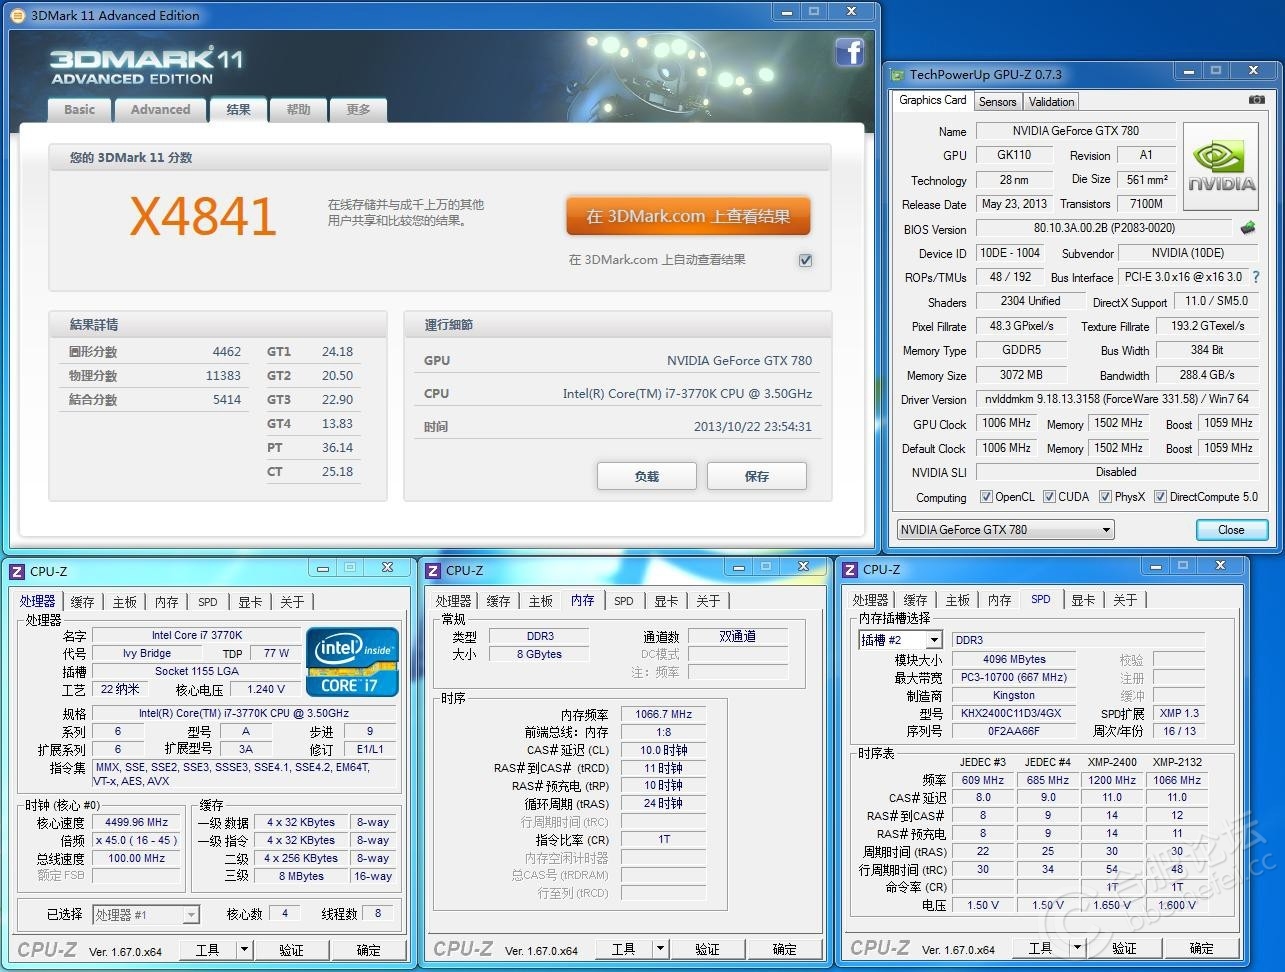Switch to the Validation tab in GPU-Z

point(1051,102)
